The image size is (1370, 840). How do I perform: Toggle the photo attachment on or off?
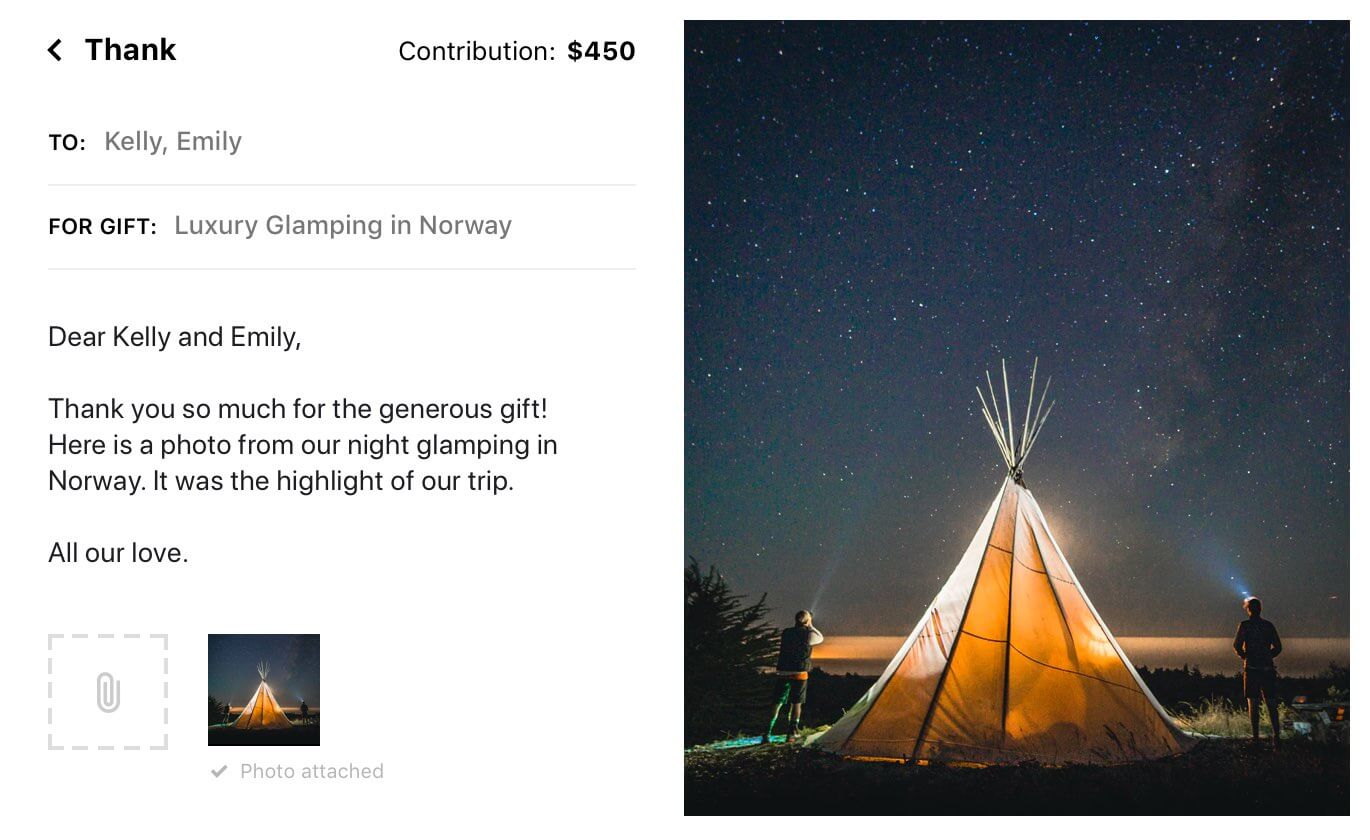[x=296, y=771]
